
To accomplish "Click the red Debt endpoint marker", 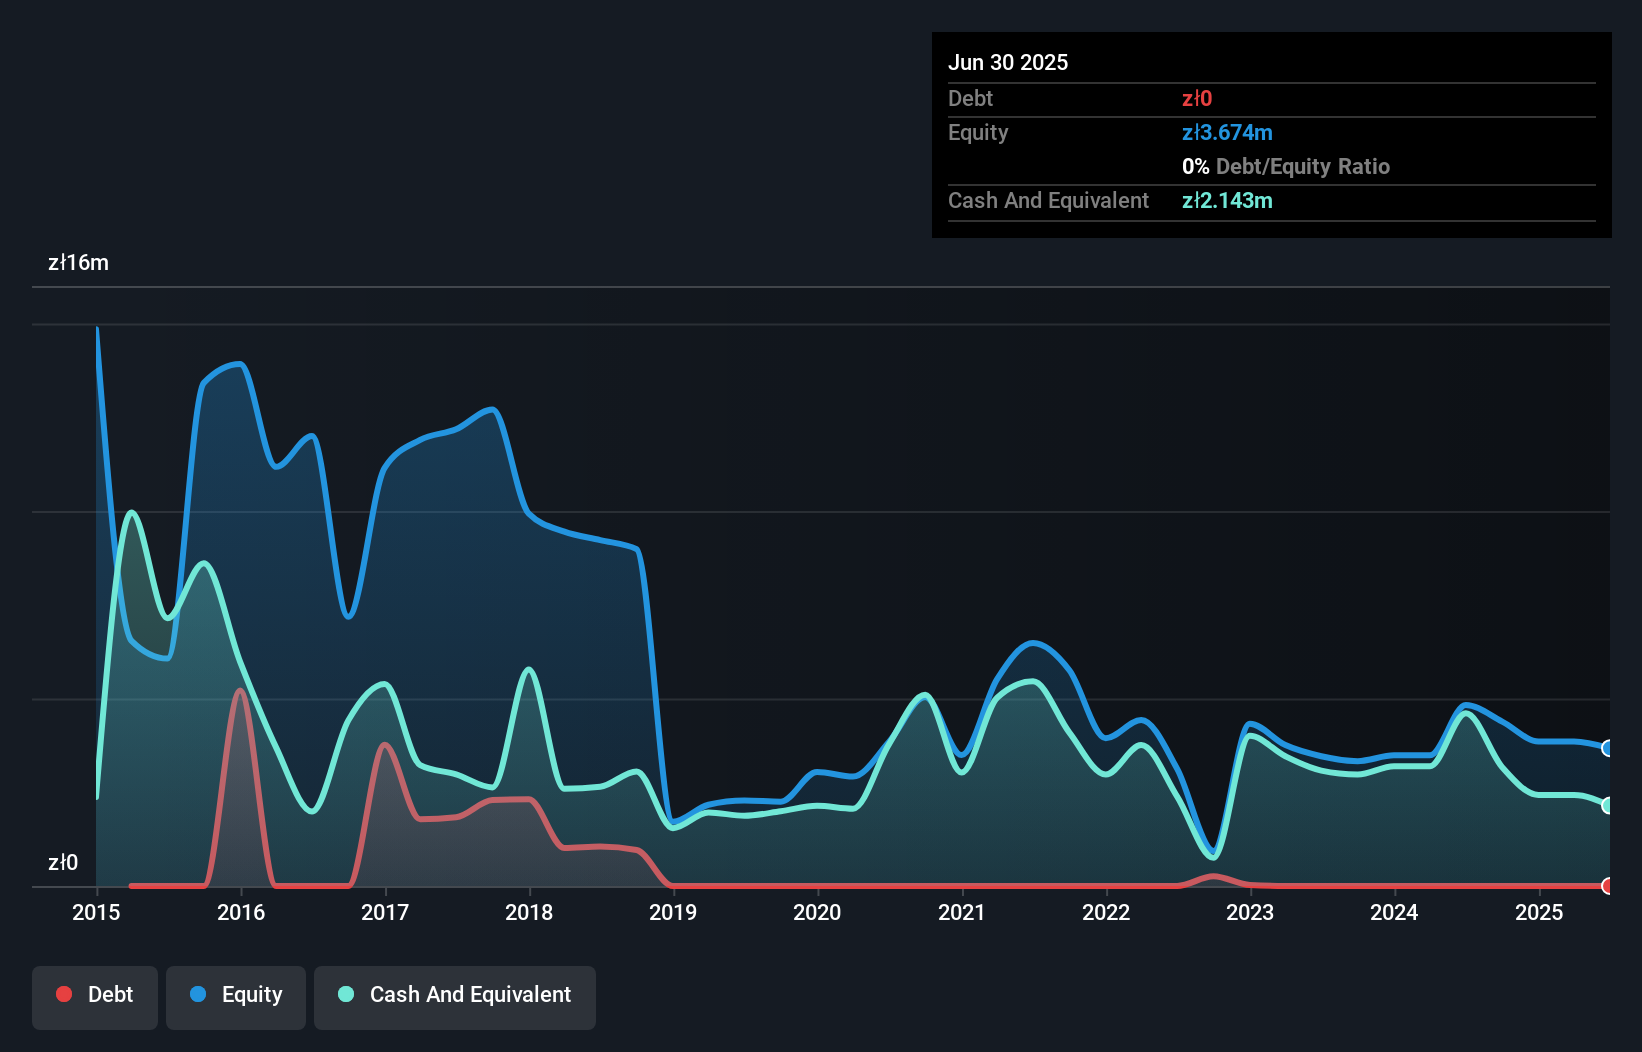I will coord(1607,885).
